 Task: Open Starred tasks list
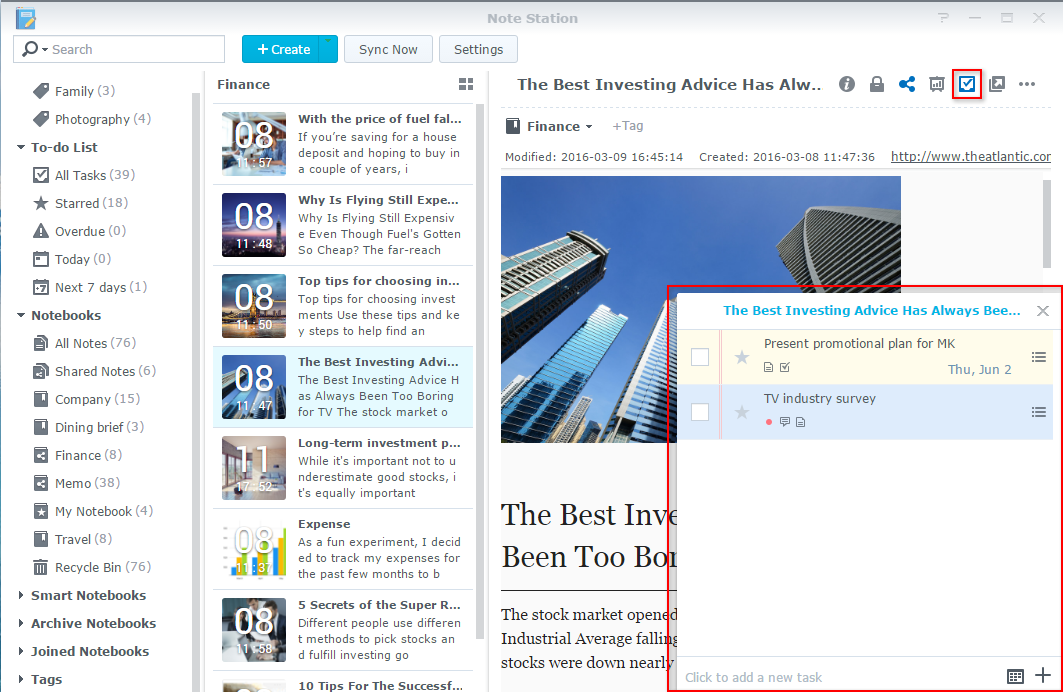pyautogui.click(x=80, y=203)
